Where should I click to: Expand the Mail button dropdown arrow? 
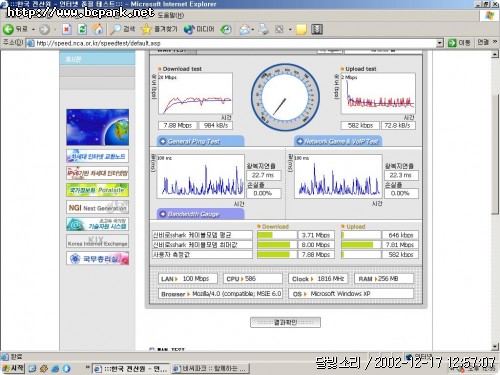pyautogui.click(x=253, y=30)
